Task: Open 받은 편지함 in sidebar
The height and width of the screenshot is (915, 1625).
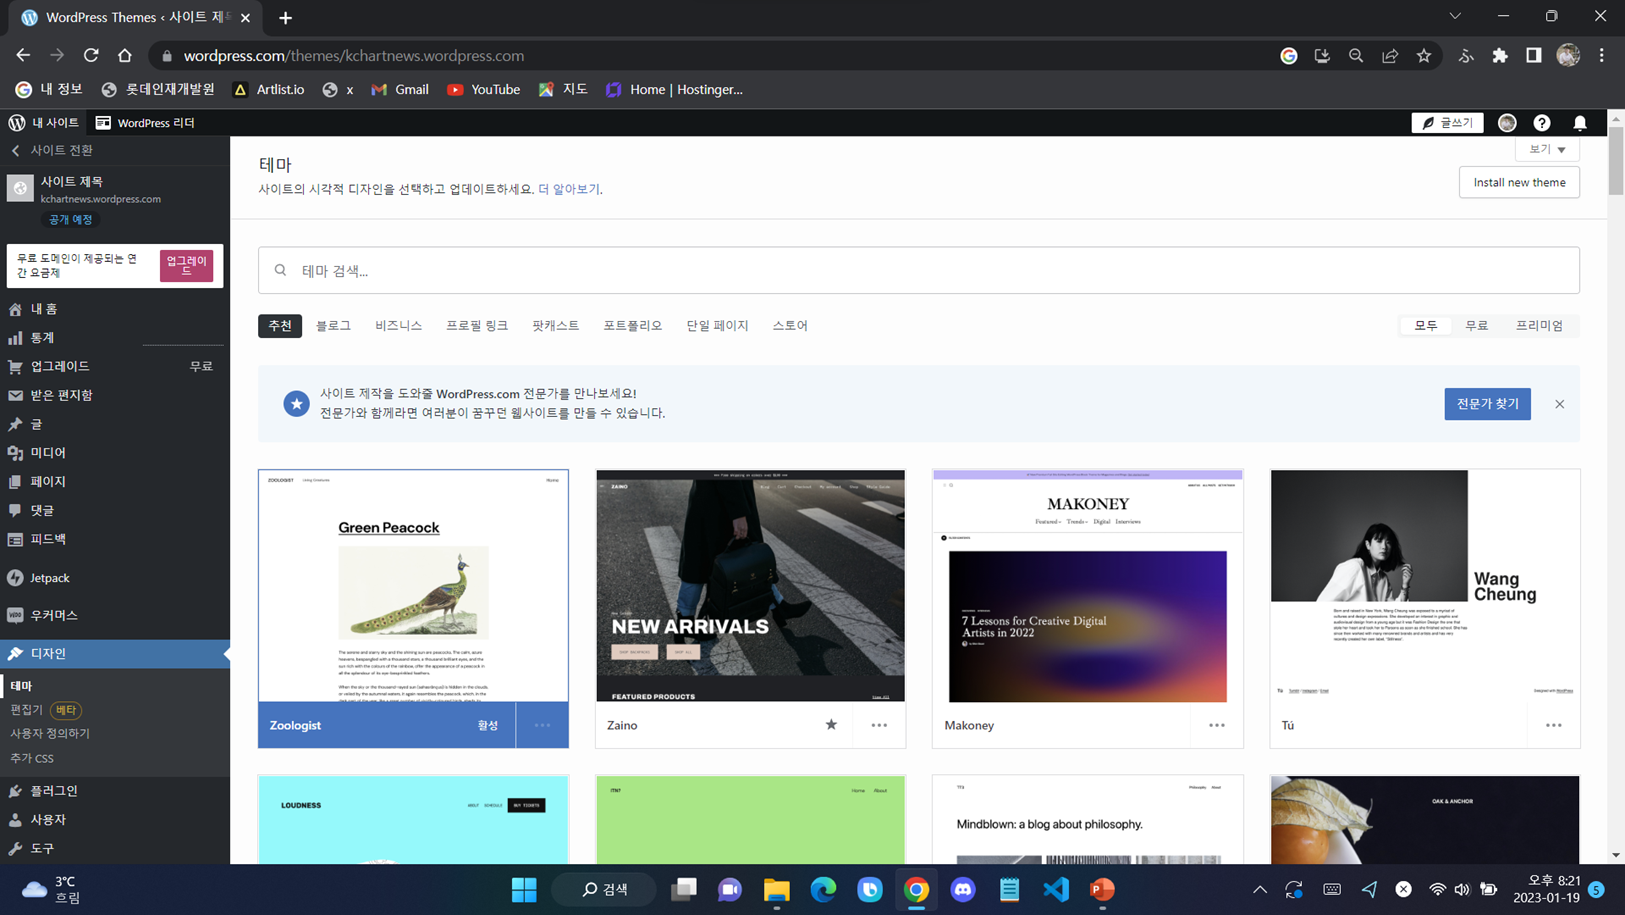Action: 115,395
